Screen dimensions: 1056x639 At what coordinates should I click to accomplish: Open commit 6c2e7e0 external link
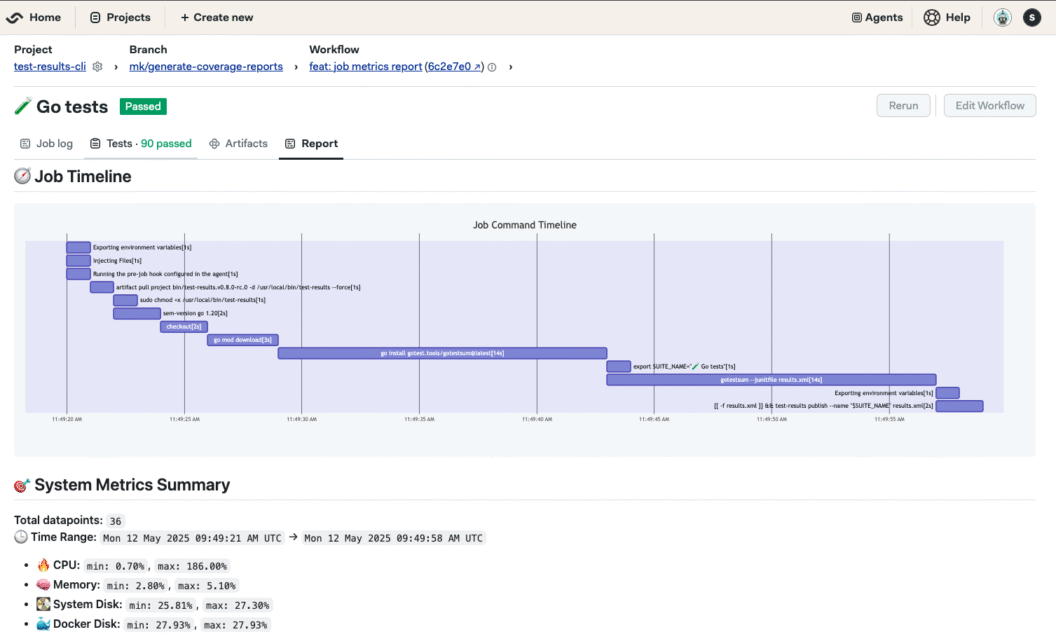coord(455,67)
